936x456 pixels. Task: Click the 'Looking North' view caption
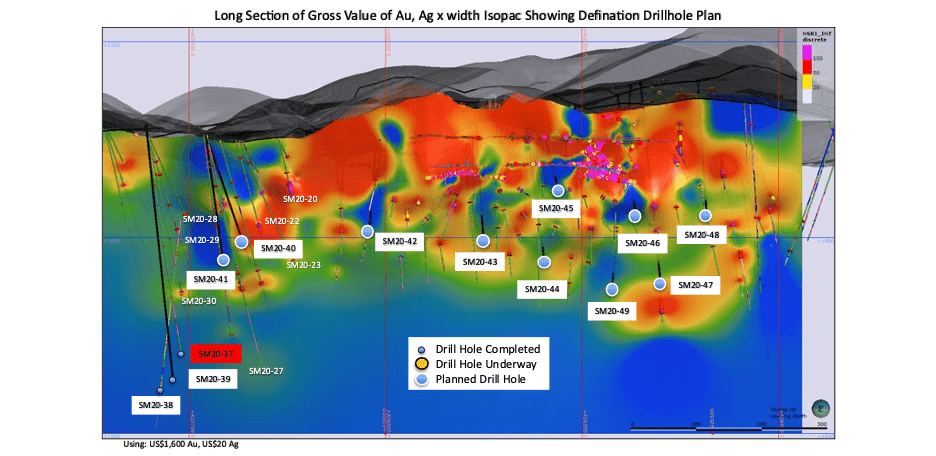pyautogui.click(x=789, y=415)
